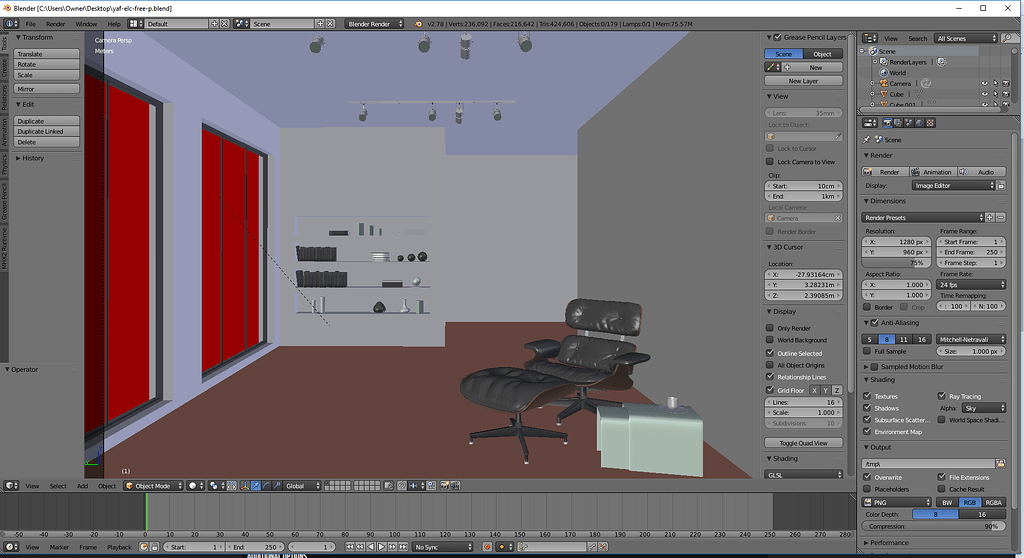This screenshot has height=558, width=1024.
Task: Open the Image Editor display dropdown
Action: (x=953, y=186)
